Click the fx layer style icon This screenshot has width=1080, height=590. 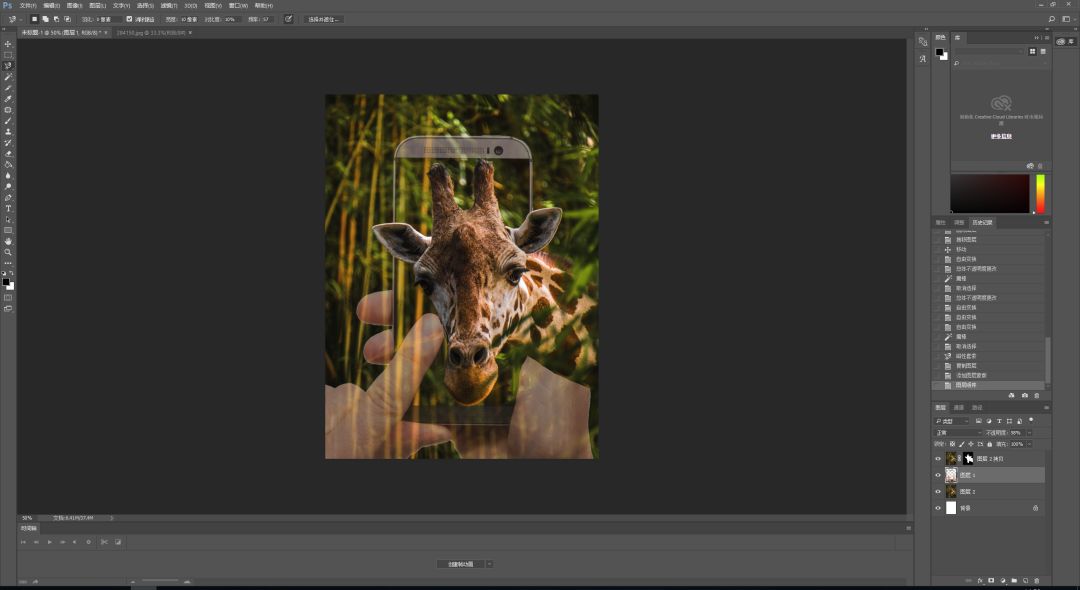tap(979, 580)
